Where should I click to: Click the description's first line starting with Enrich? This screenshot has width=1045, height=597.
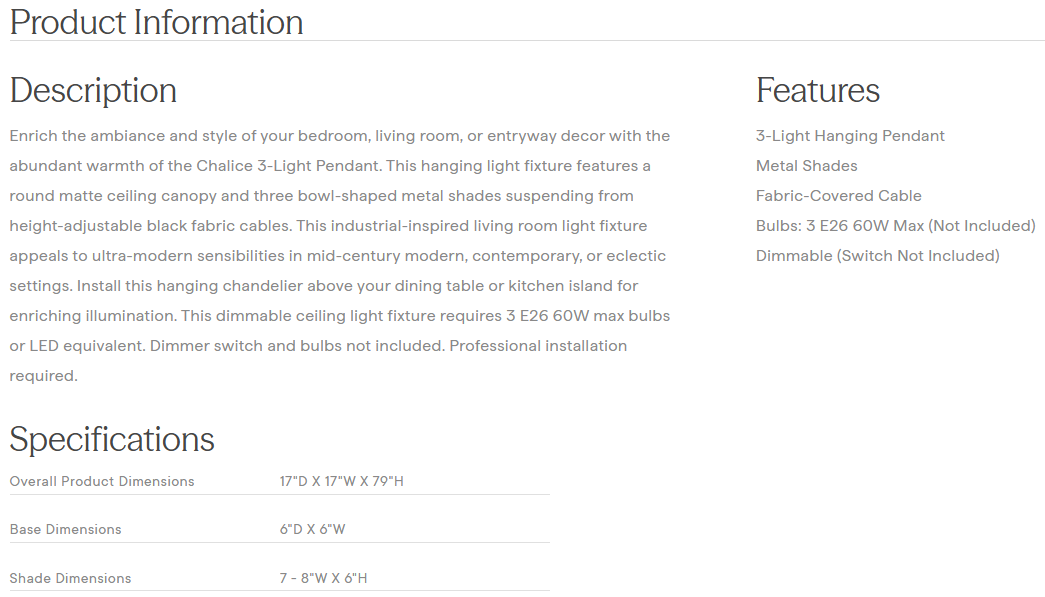coord(339,136)
